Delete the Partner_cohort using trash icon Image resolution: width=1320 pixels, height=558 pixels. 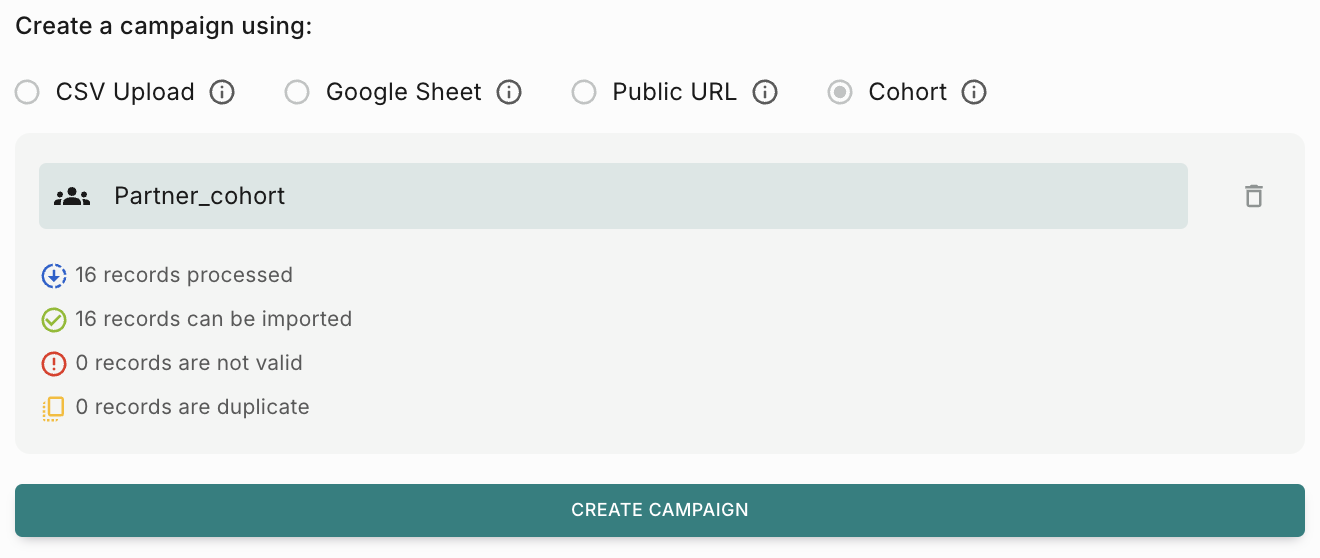1254,196
